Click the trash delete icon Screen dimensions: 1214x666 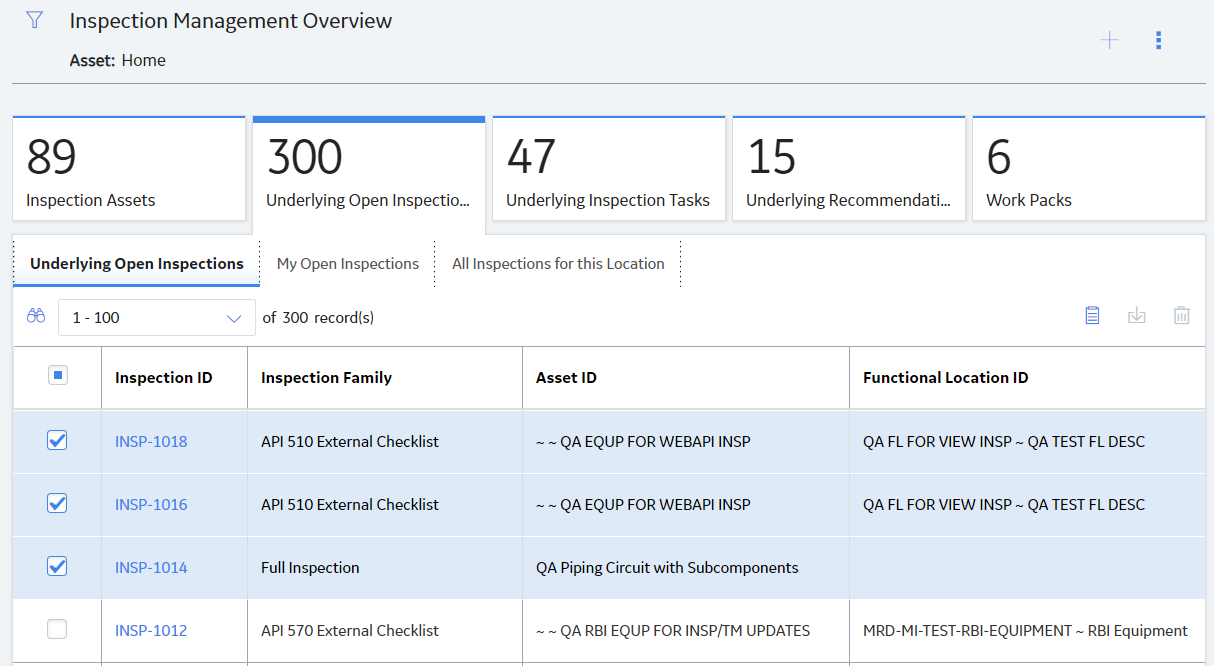[1181, 316]
